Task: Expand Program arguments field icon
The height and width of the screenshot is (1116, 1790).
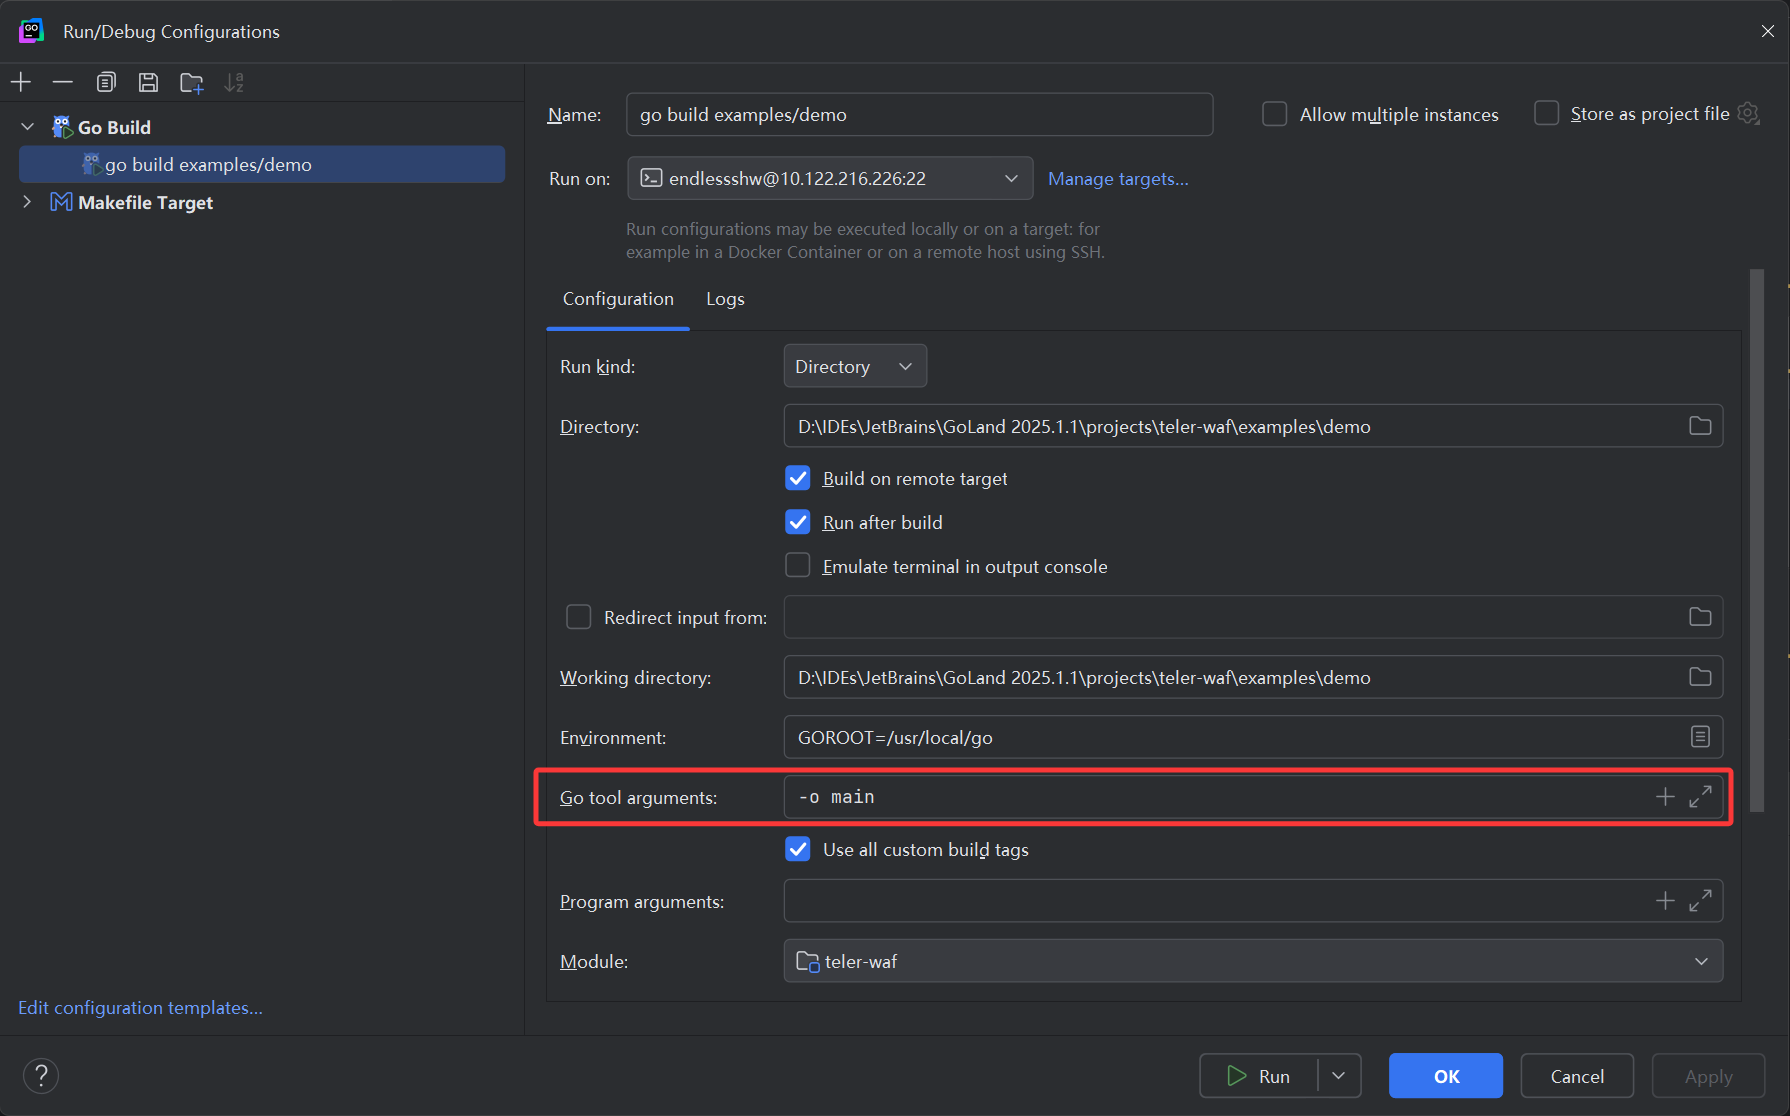Action: click(1700, 901)
